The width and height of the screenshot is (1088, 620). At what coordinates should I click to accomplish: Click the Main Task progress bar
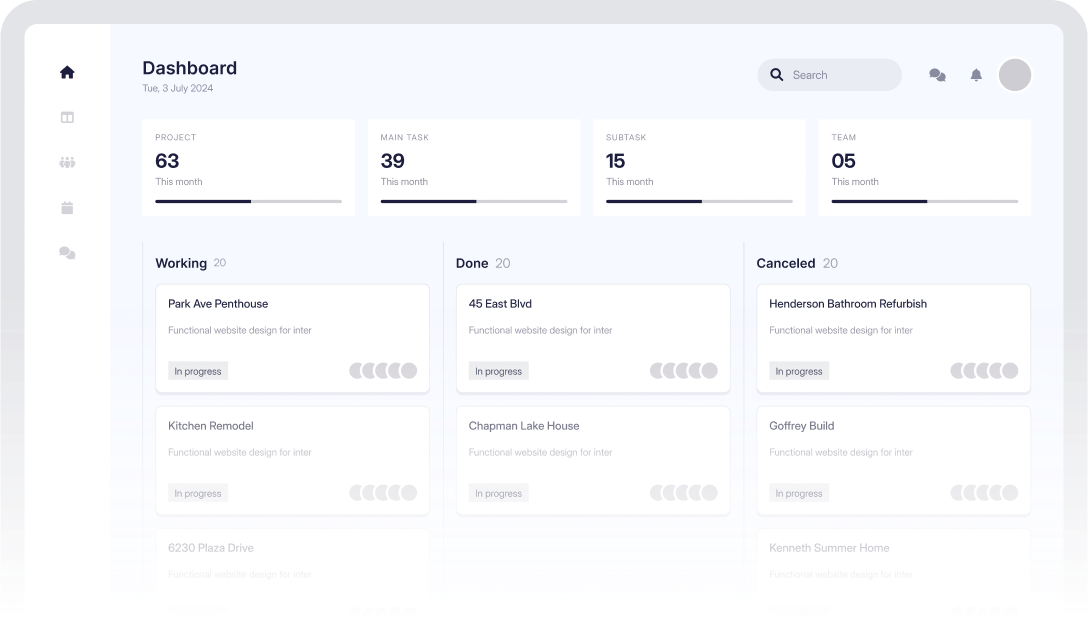pos(474,201)
